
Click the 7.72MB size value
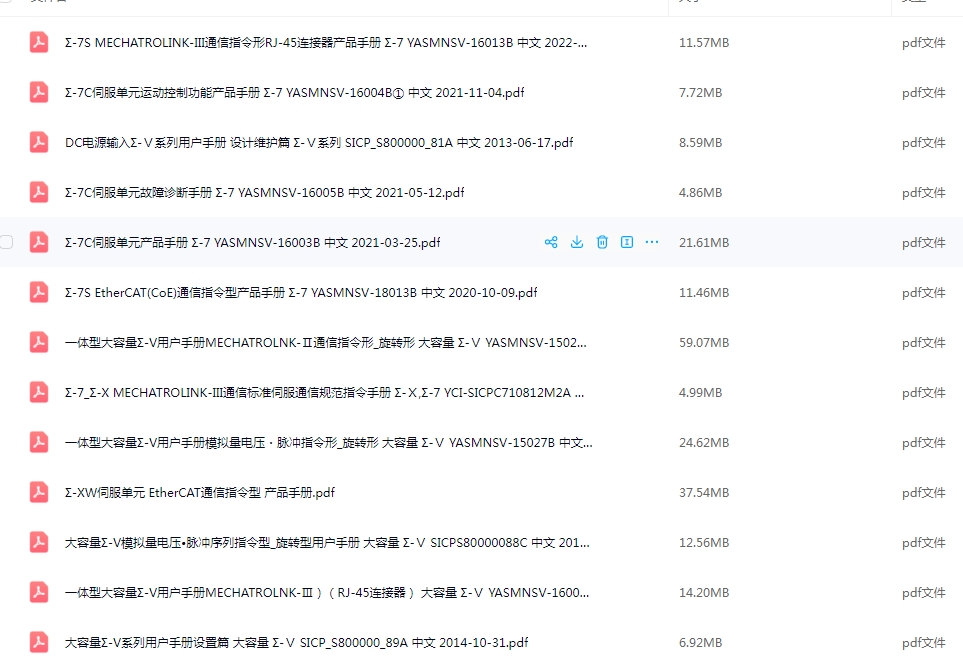click(x=700, y=93)
